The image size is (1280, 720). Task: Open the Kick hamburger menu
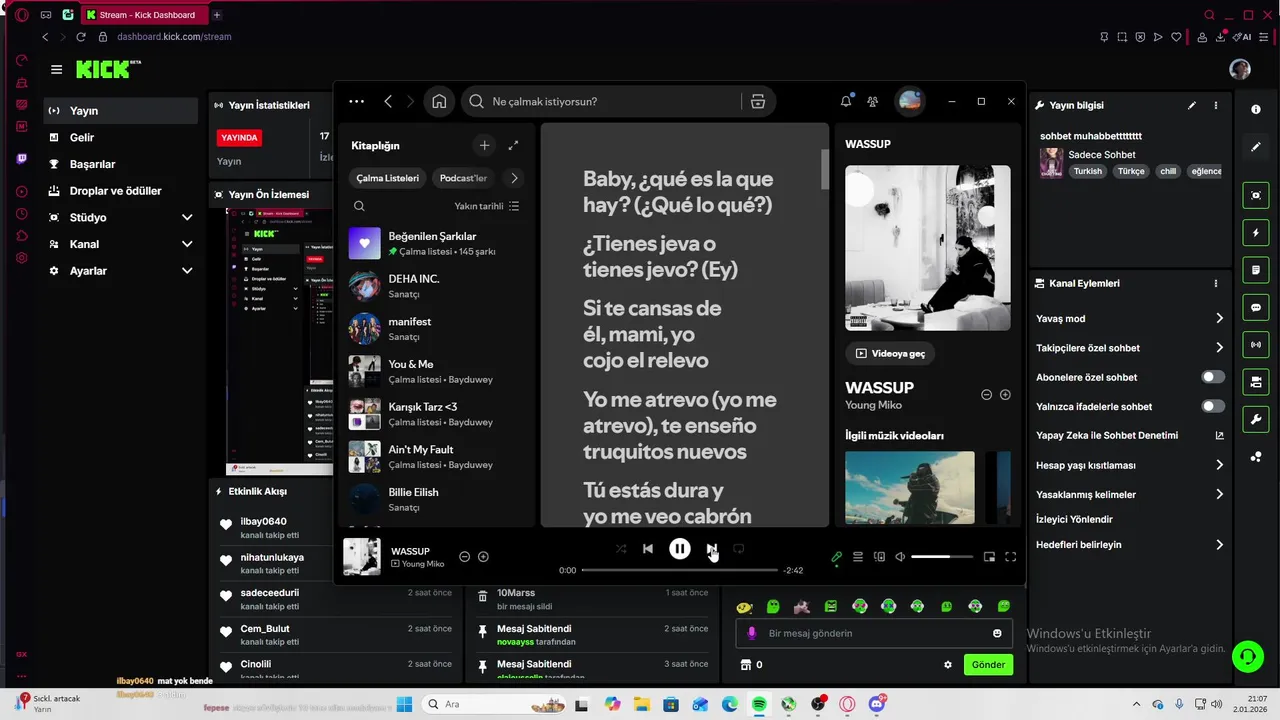56,69
